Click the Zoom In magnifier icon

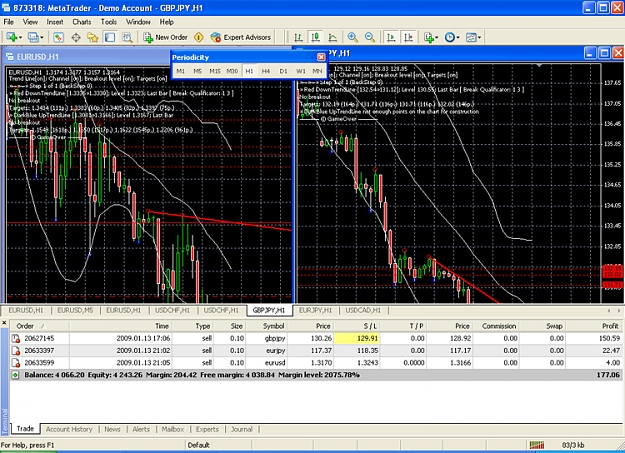[352, 37]
